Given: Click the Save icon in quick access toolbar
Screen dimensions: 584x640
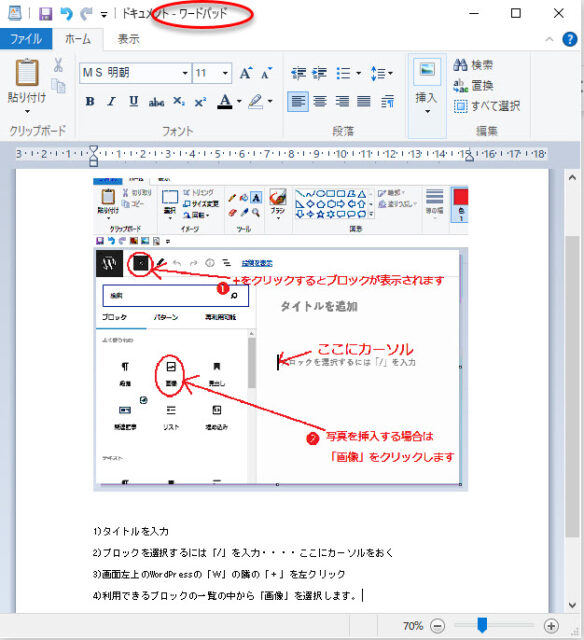Looking at the screenshot, I should [45, 14].
